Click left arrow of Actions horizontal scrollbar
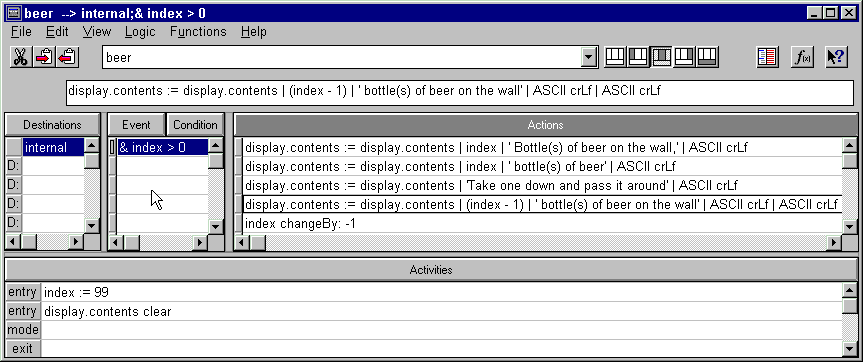The image size is (863, 362). pos(243,242)
